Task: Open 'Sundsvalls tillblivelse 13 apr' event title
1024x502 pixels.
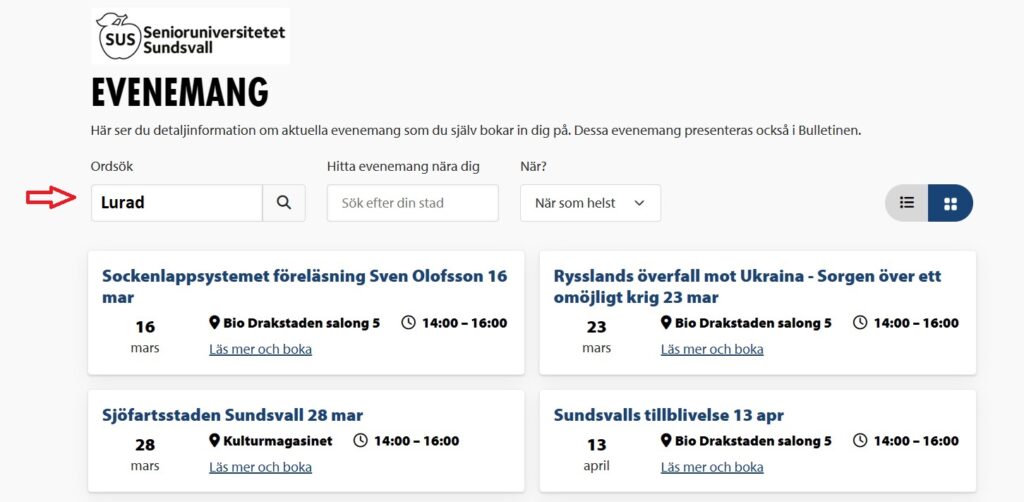Action: pyautogui.click(x=668, y=415)
